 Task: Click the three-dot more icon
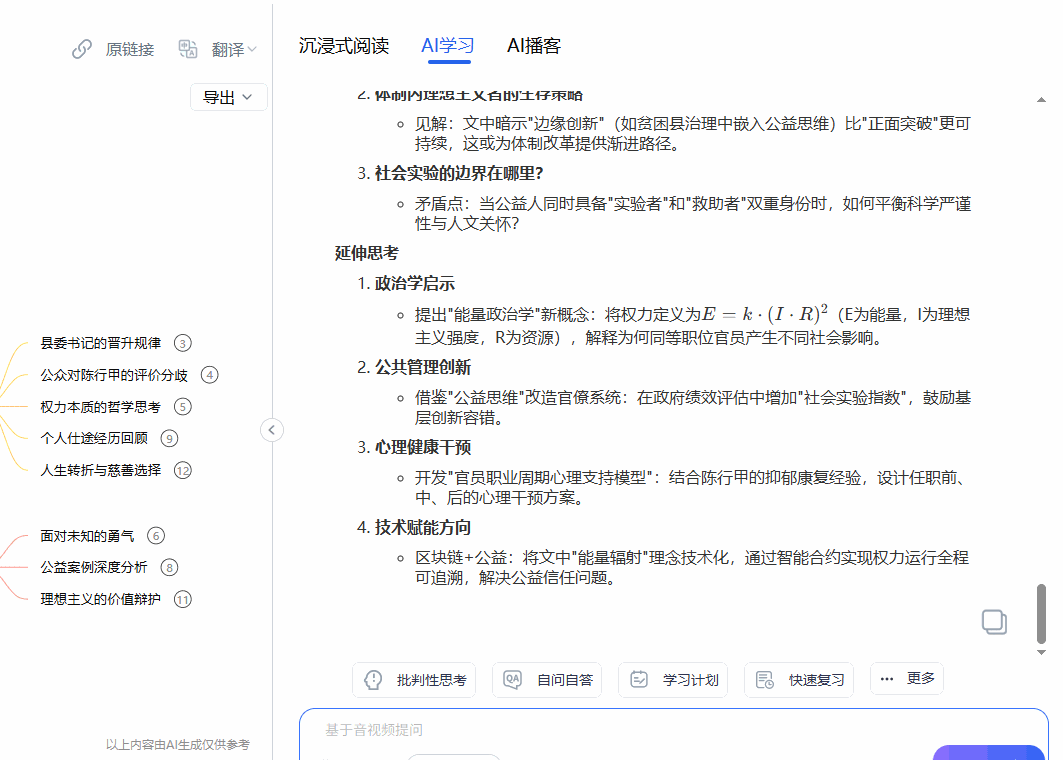tap(886, 679)
